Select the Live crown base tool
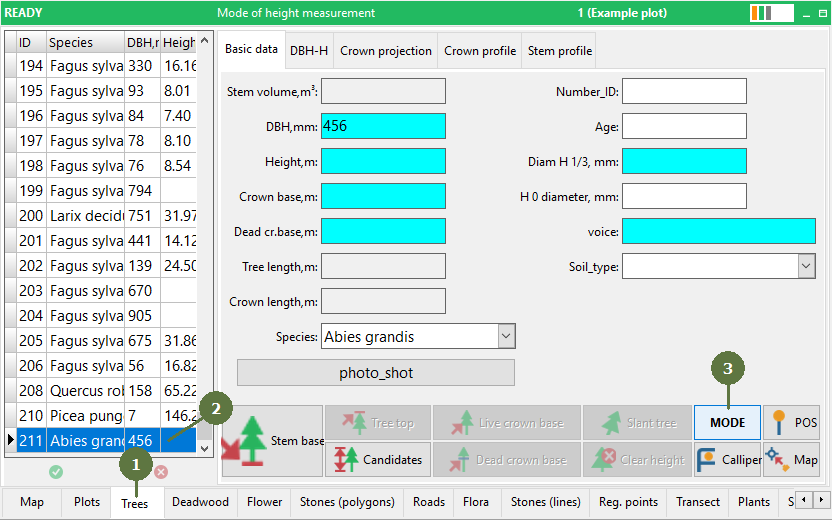 [507, 423]
